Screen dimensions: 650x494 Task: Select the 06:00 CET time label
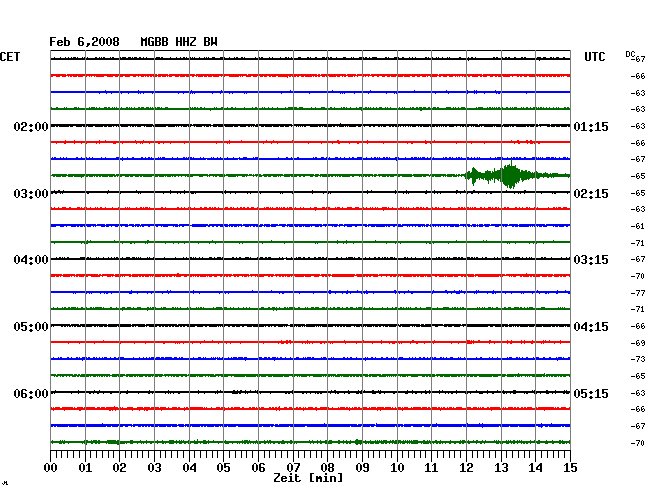pos(31,393)
